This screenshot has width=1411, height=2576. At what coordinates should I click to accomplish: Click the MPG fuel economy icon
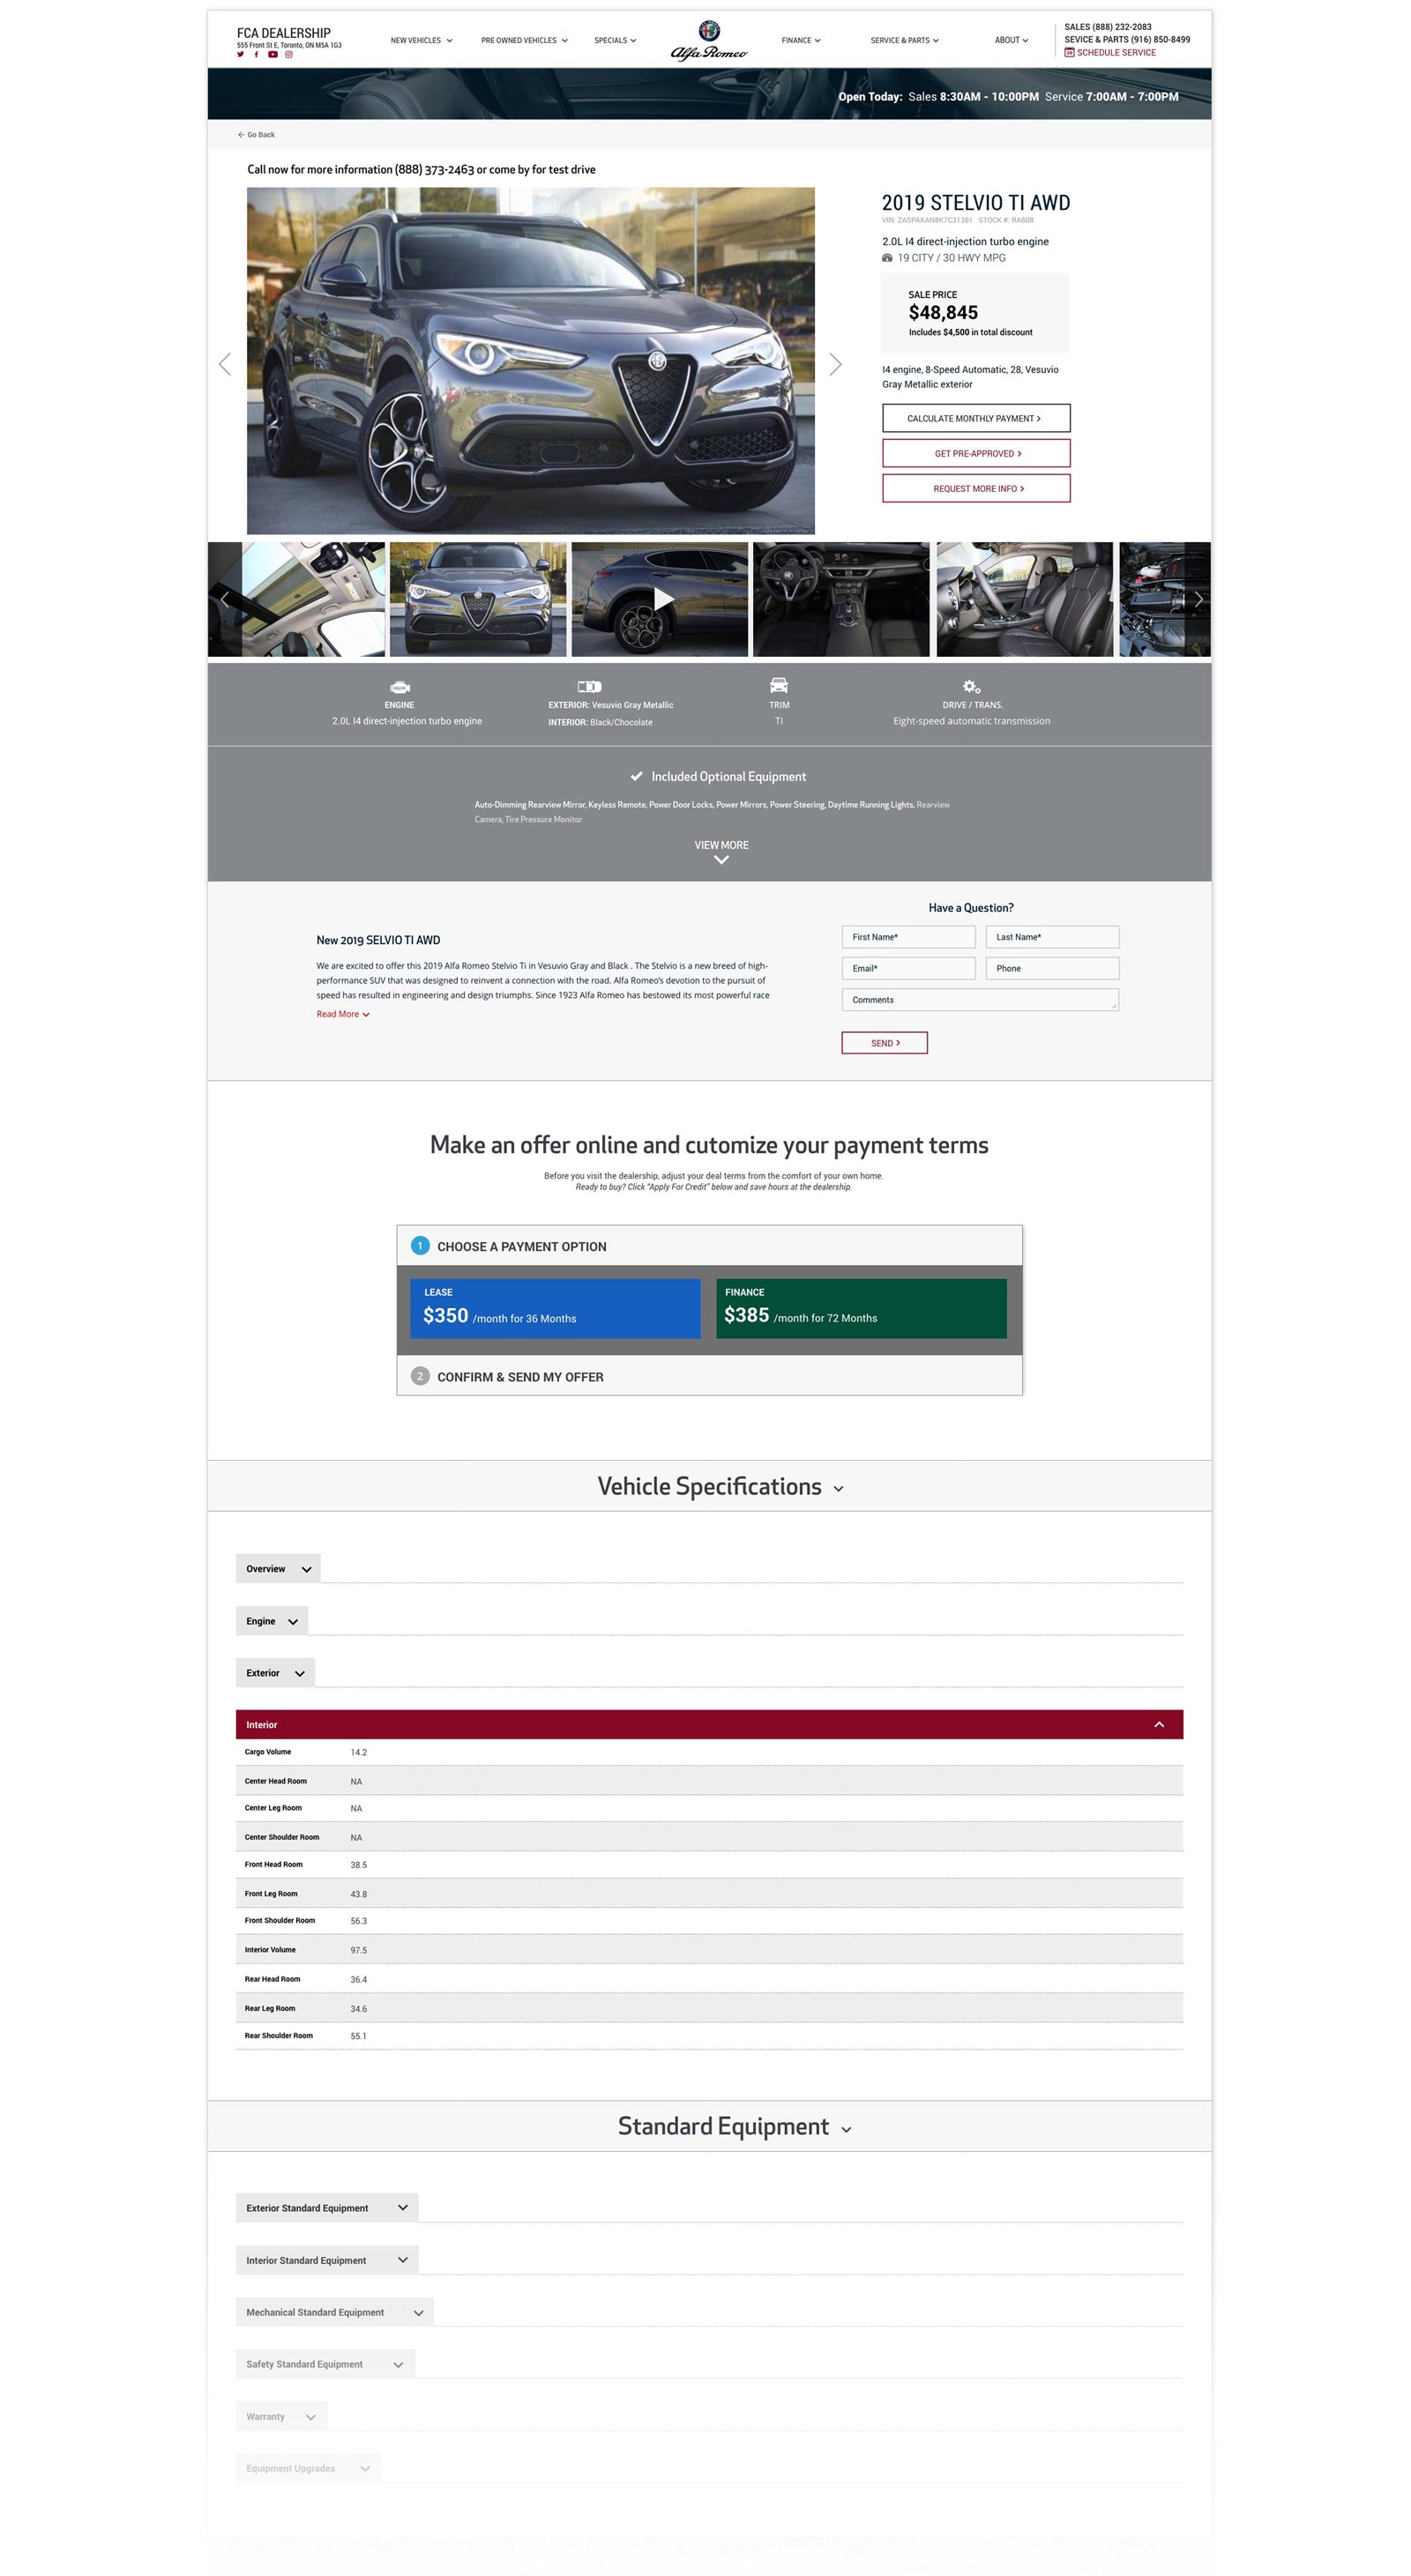(x=887, y=258)
